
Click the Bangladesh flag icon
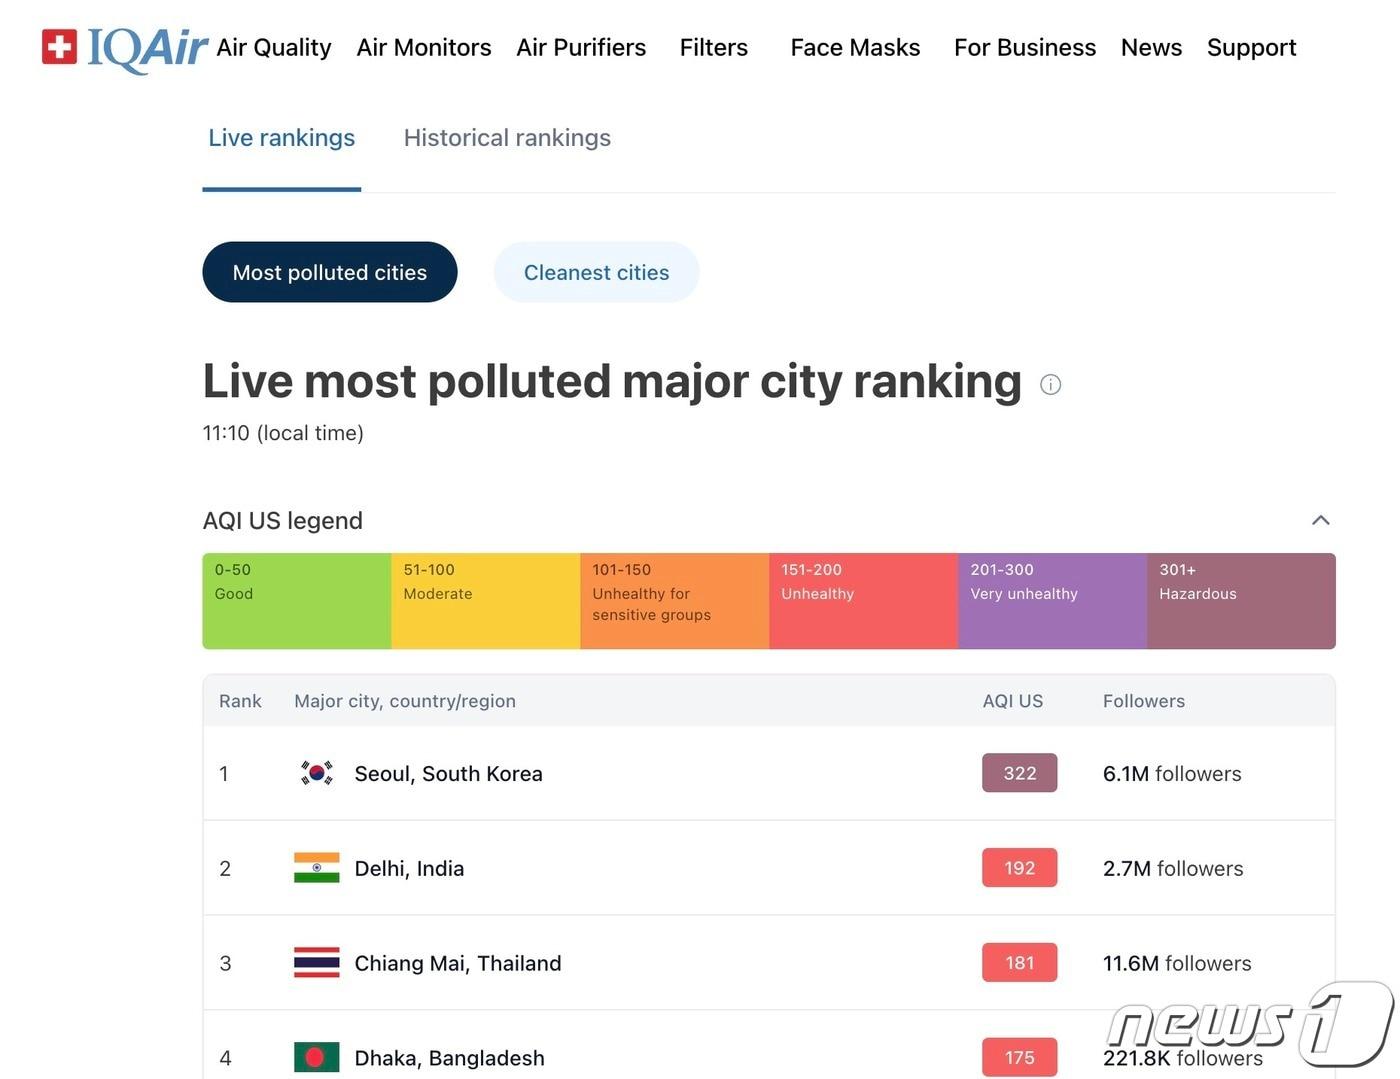pos(317,1057)
